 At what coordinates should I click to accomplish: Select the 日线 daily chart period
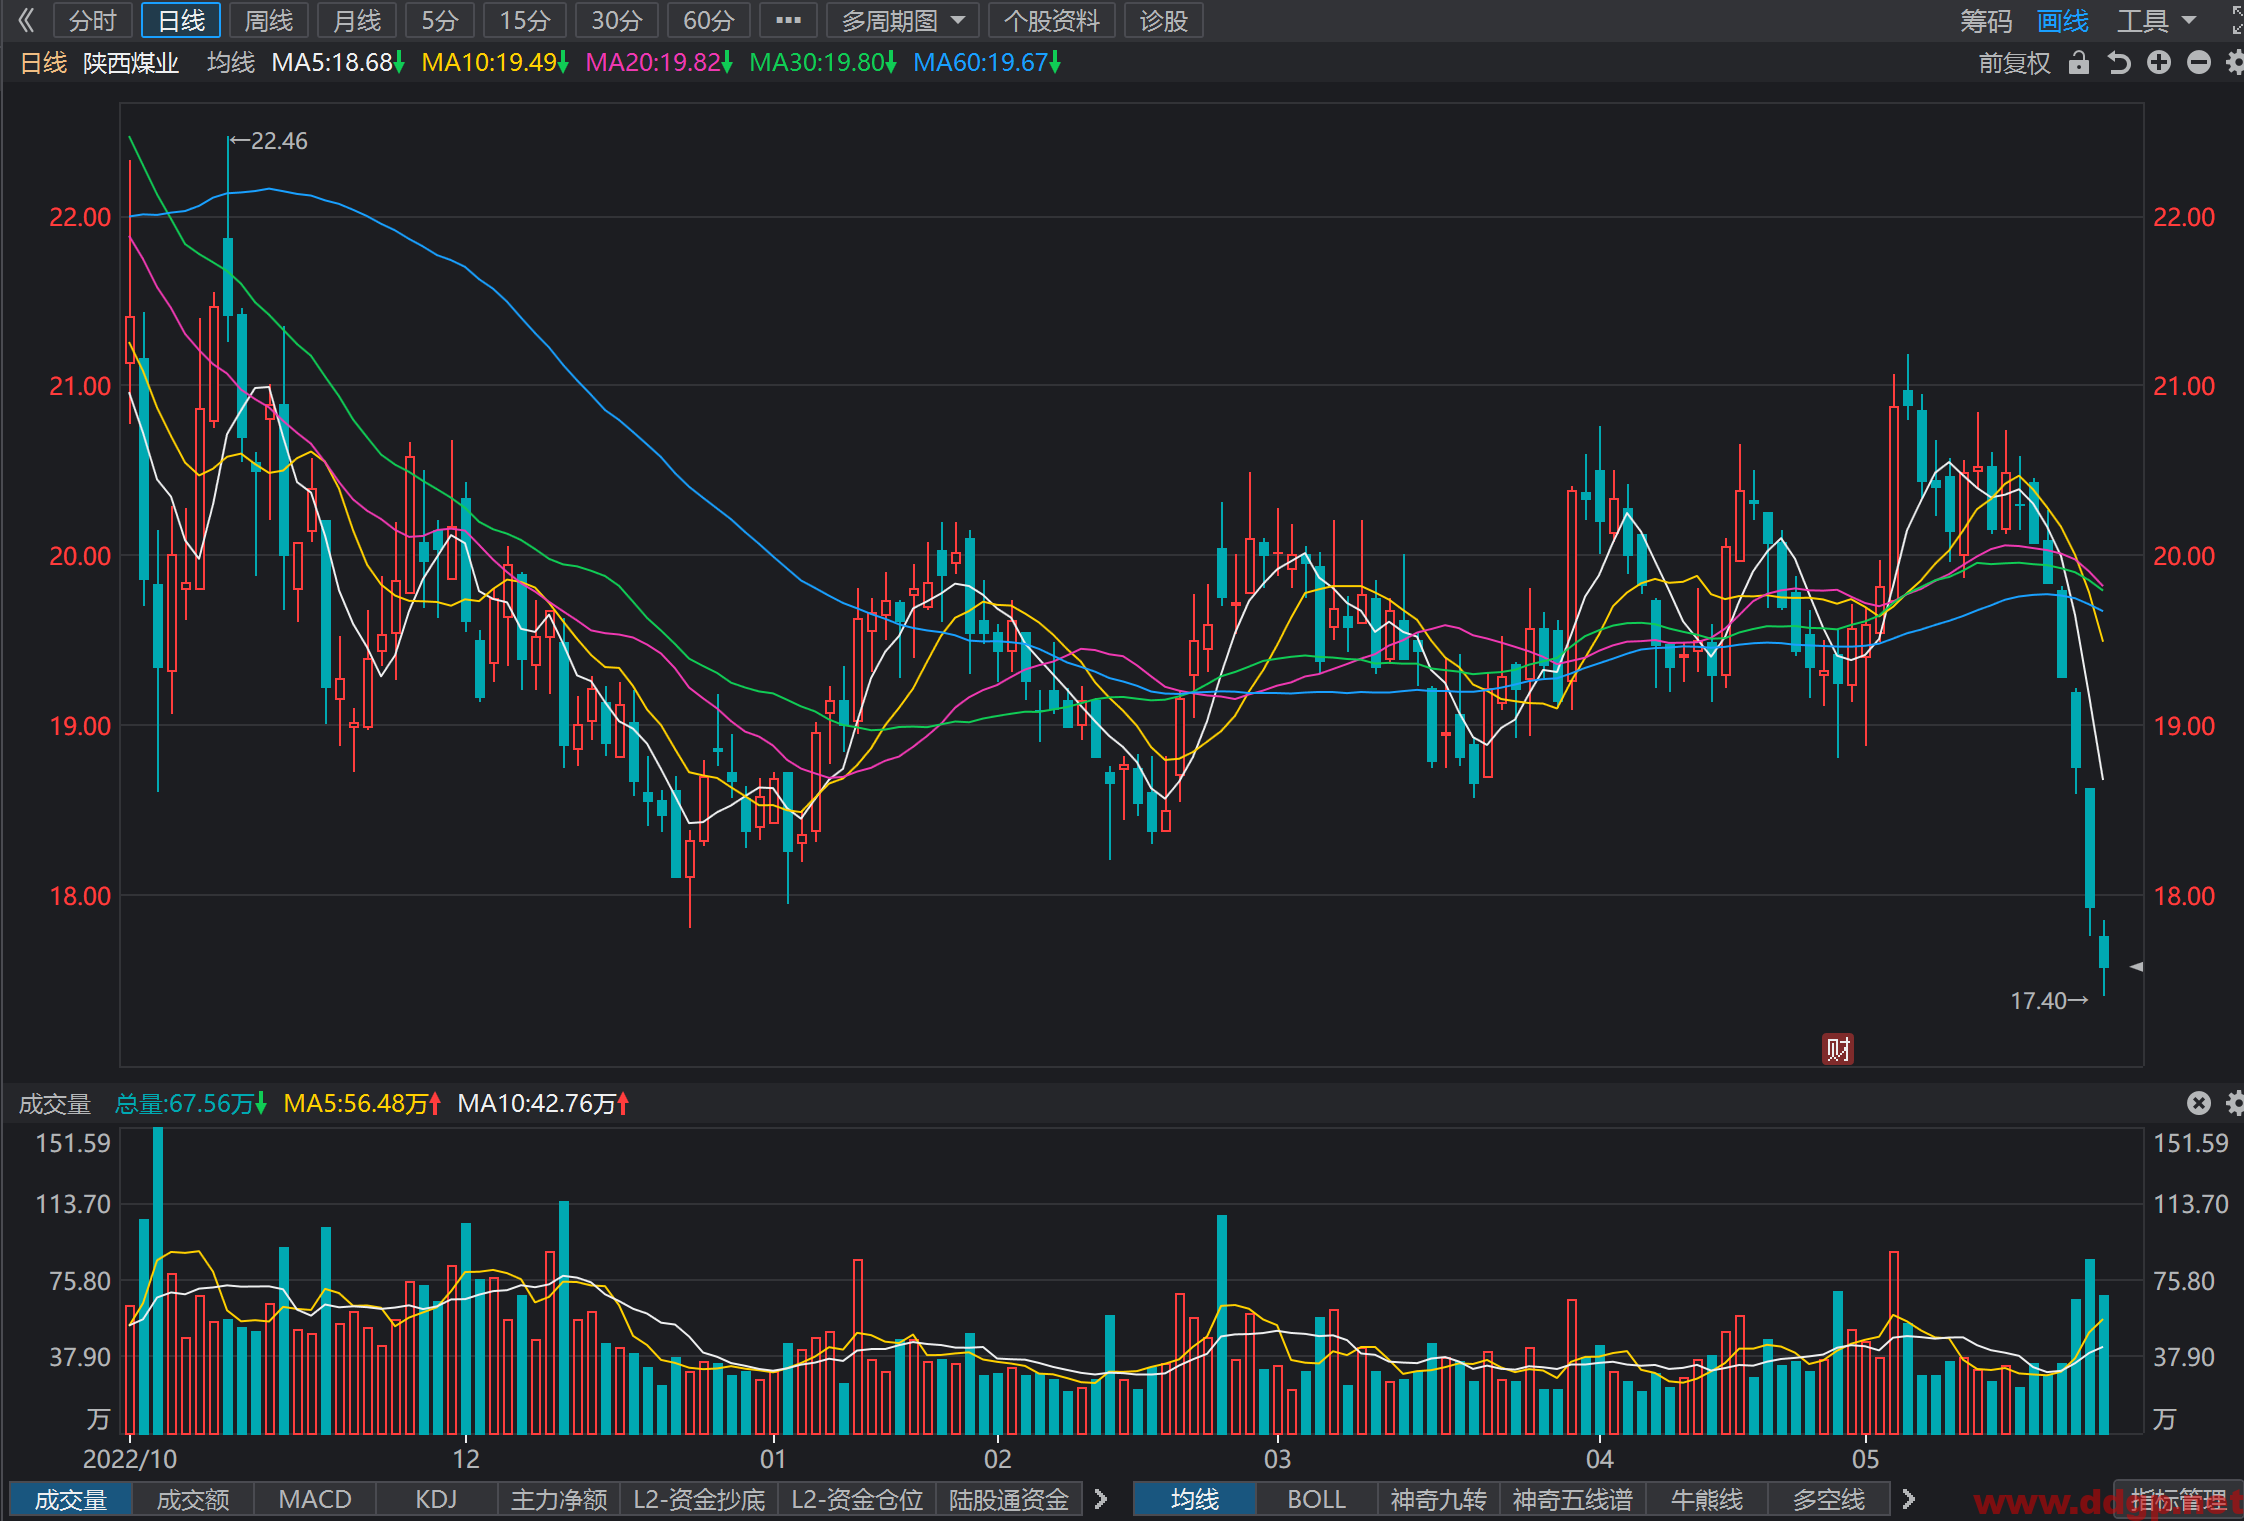tap(181, 20)
